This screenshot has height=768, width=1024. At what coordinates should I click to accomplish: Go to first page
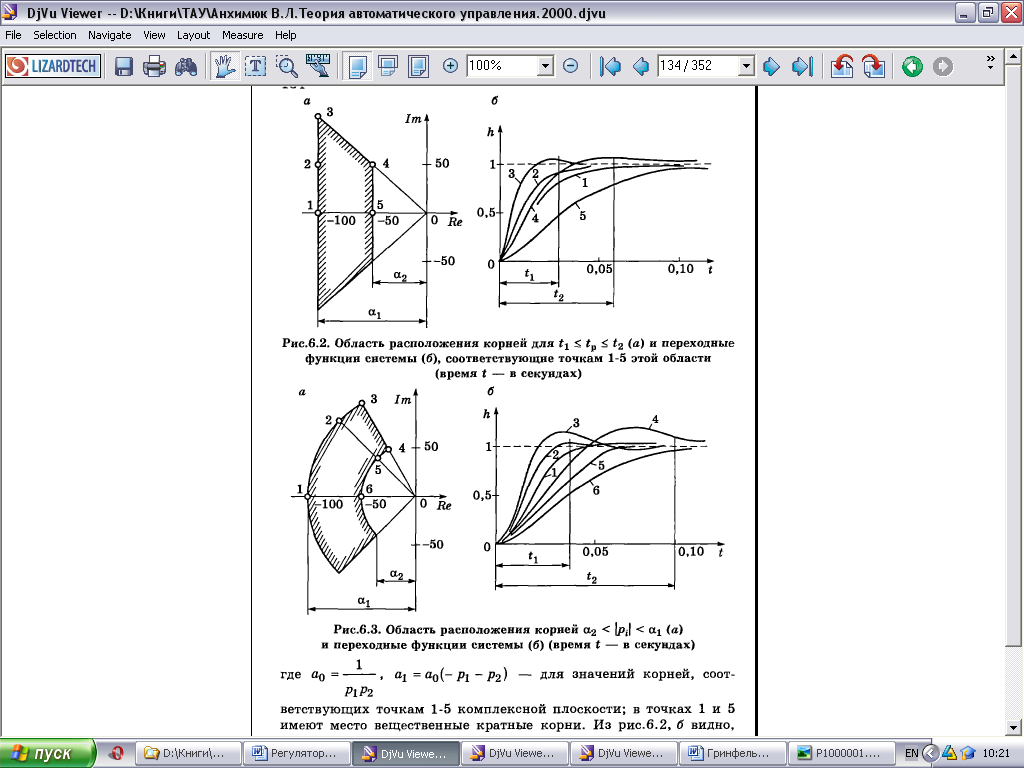point(610,66)
